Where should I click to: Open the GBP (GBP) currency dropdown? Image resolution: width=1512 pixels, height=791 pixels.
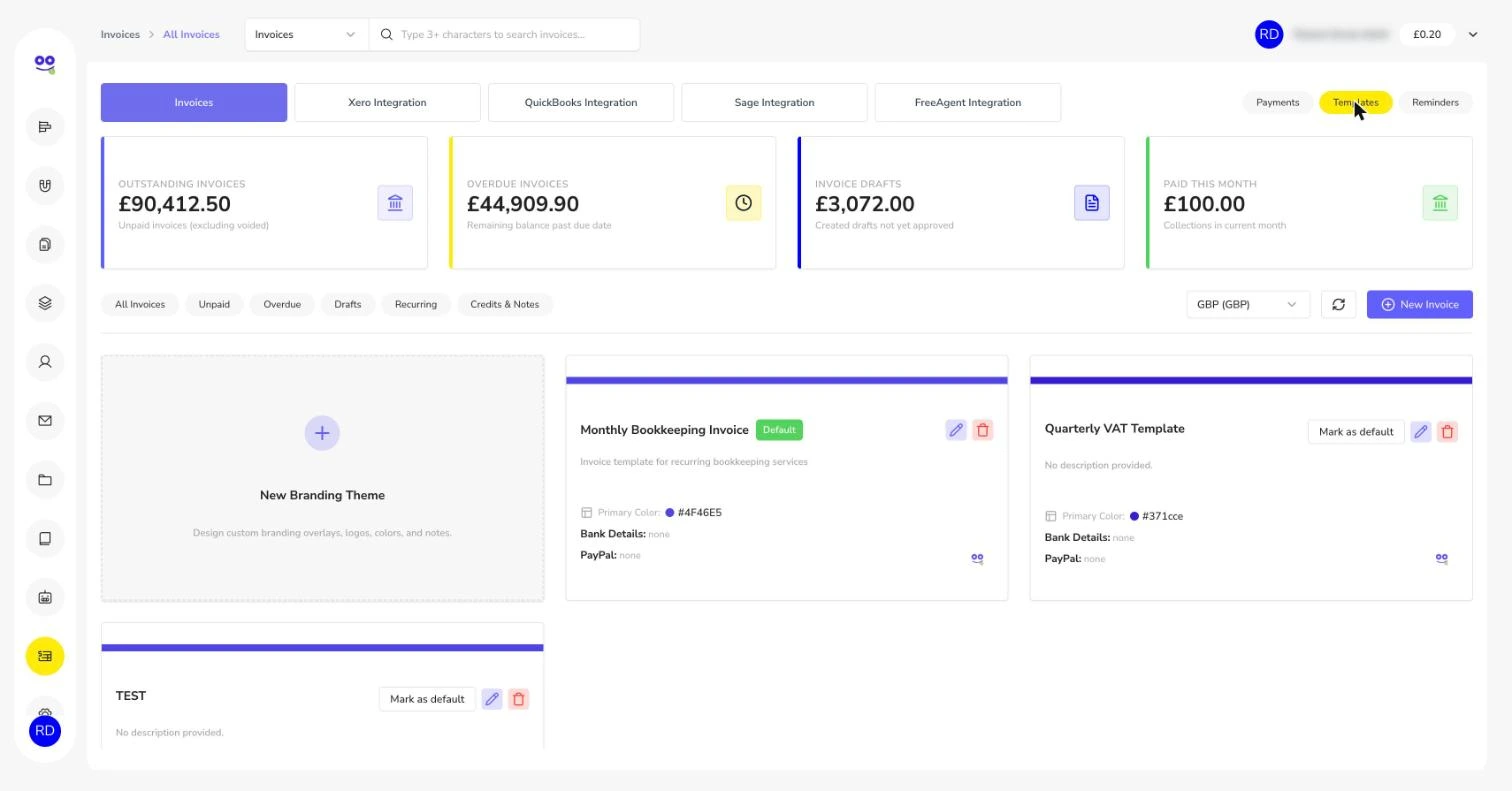click(1248, 304)
